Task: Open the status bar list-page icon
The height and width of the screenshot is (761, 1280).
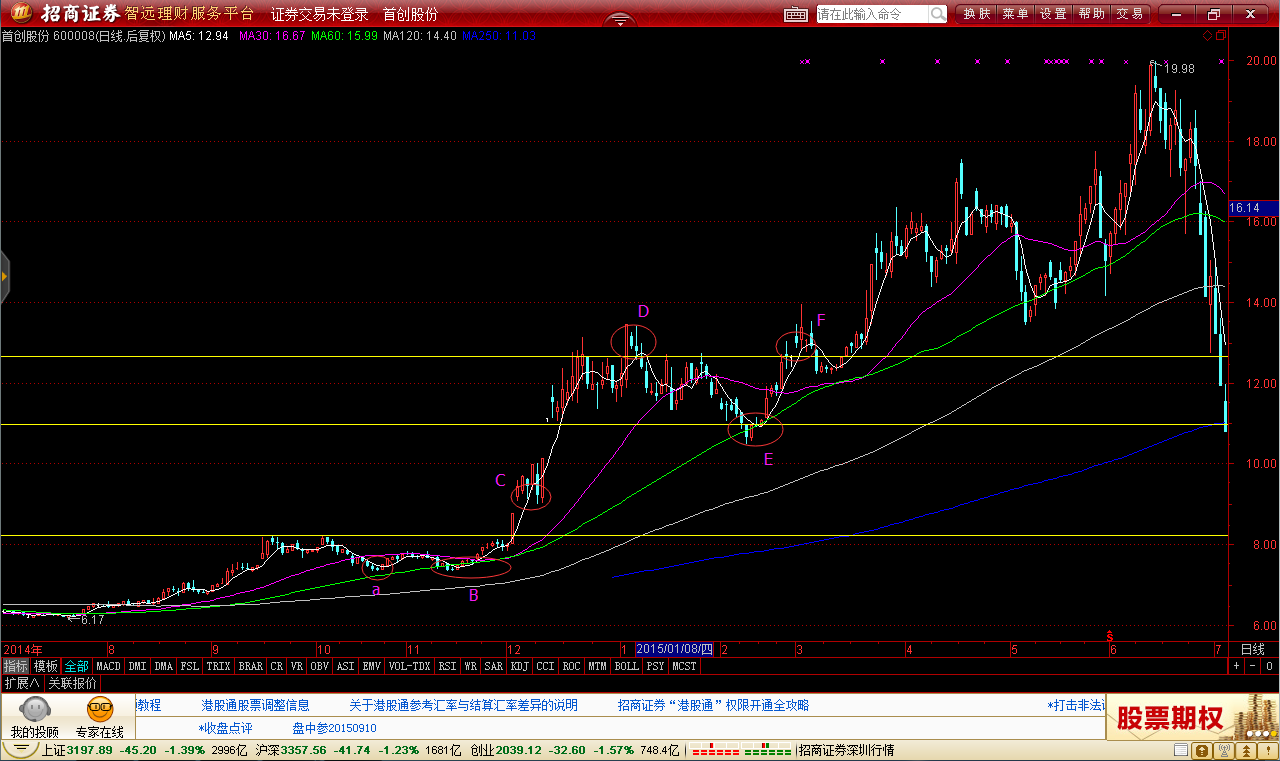Action: pos(1180,750)
